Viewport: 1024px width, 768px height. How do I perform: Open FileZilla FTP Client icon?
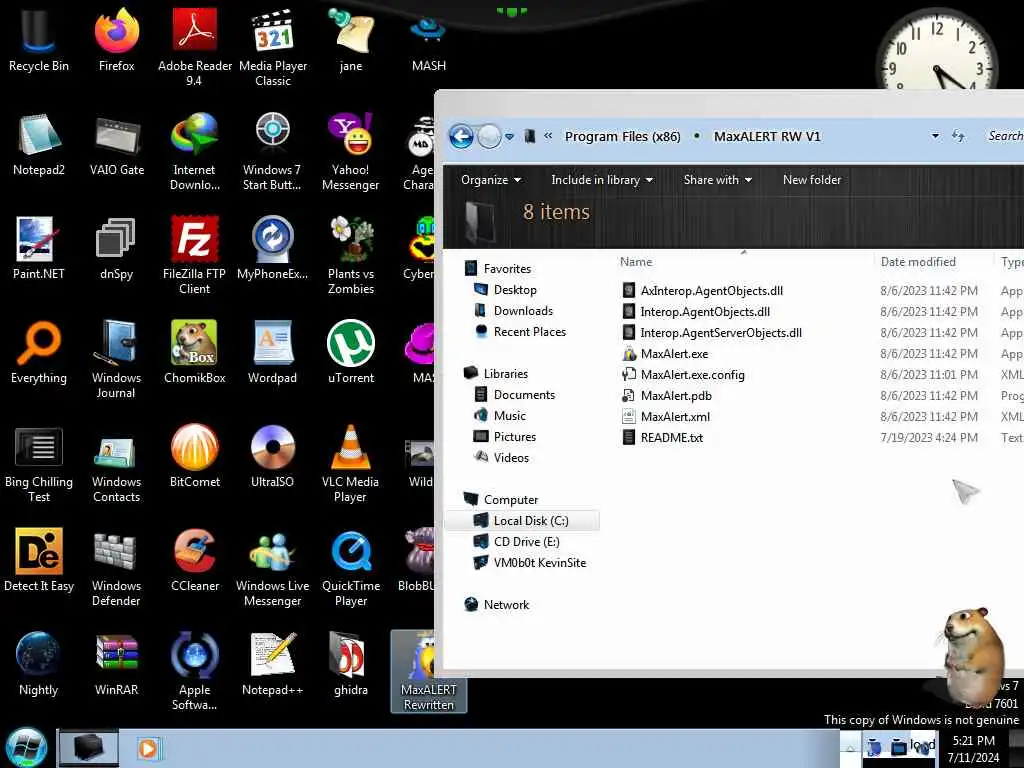(195, 255)
